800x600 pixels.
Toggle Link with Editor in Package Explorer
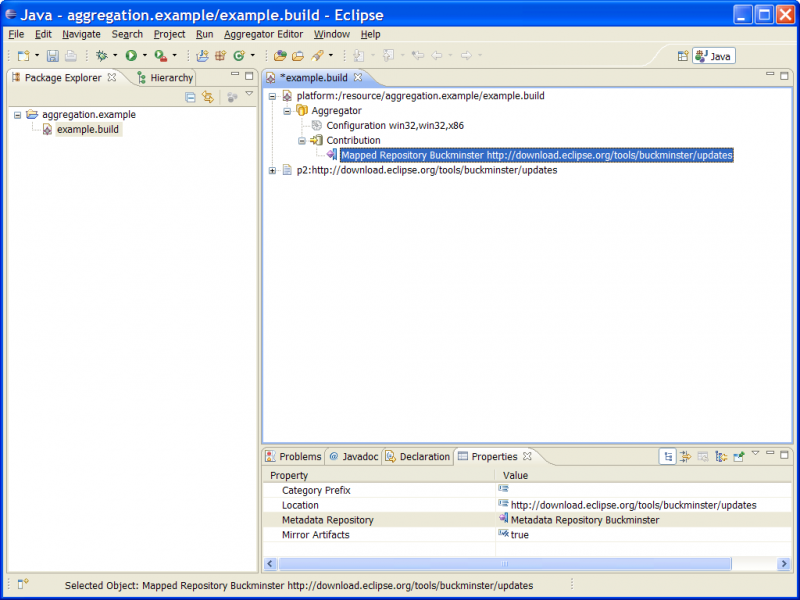(x=208, y=97)
